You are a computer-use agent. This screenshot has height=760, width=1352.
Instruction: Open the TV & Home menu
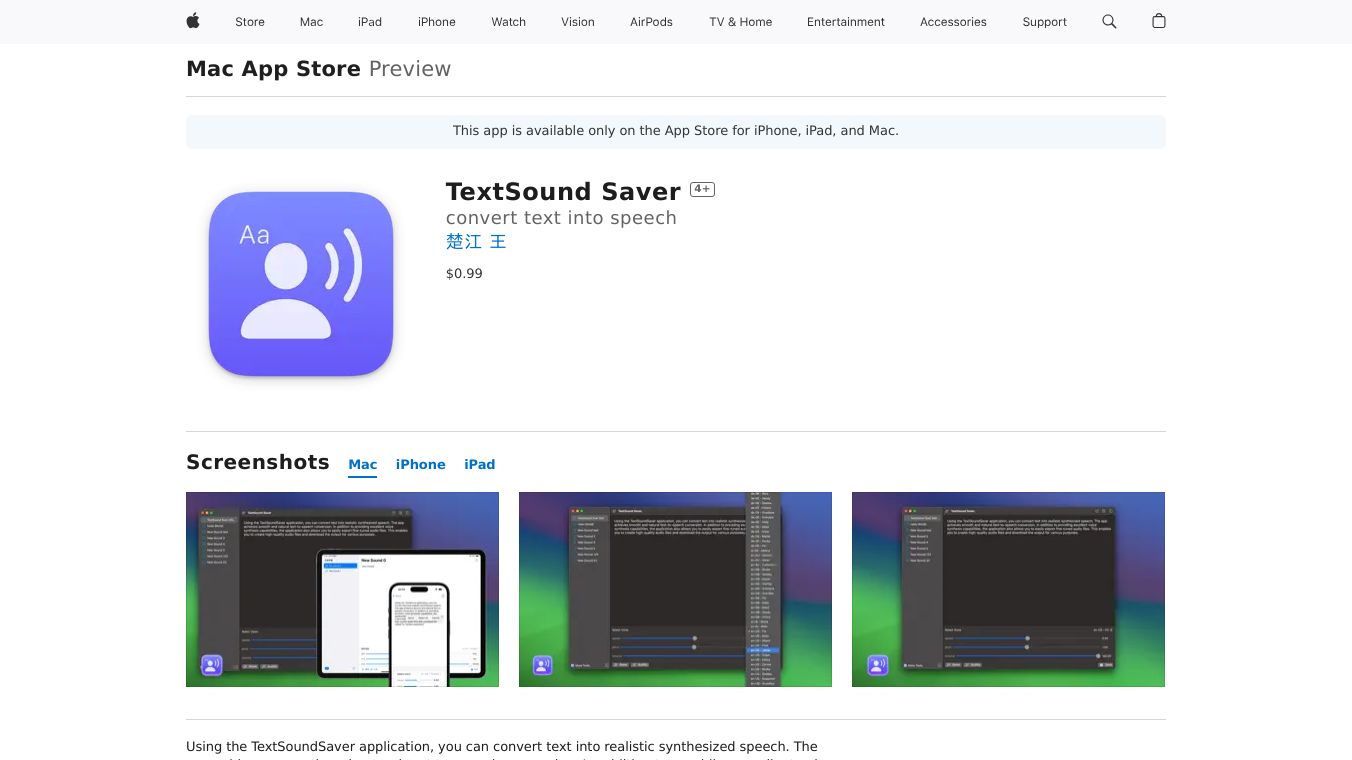coord(741,22)
